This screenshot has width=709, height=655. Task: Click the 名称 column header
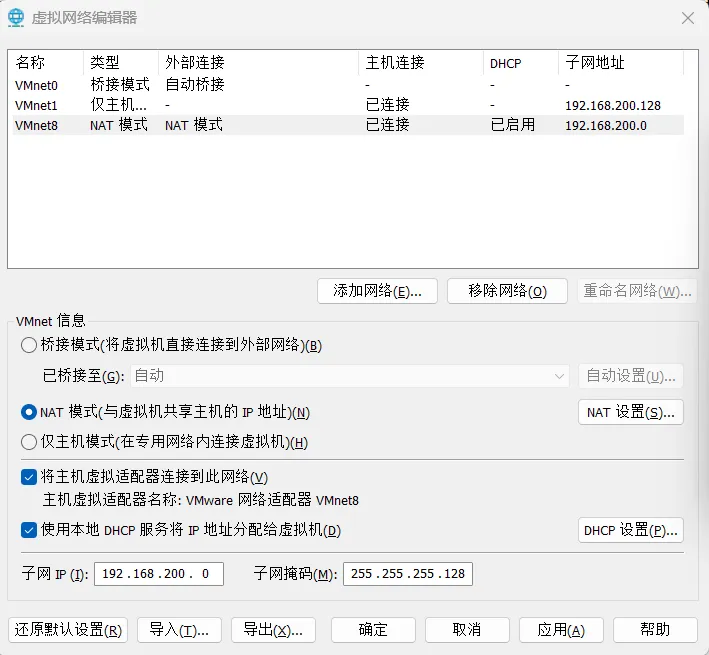(47, 62)
